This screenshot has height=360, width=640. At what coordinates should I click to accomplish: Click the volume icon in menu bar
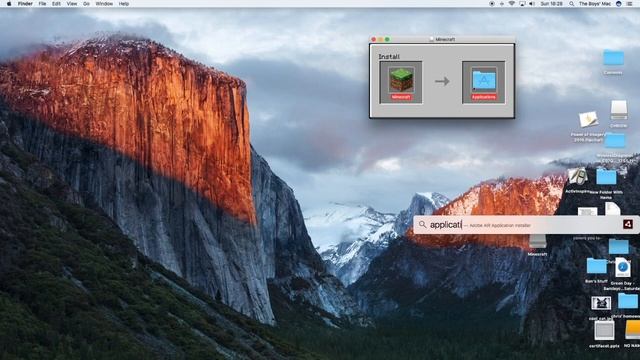[532, 4]
